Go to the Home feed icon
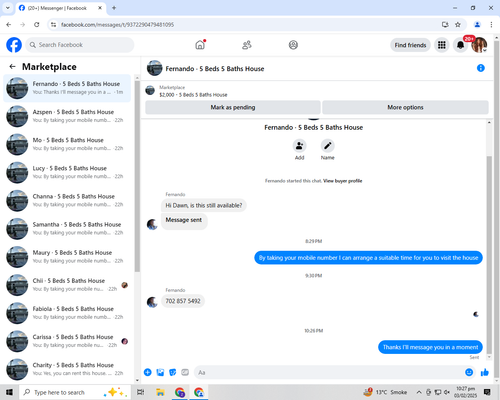Screen dimensions: 500x400 (x=200, y=45)
